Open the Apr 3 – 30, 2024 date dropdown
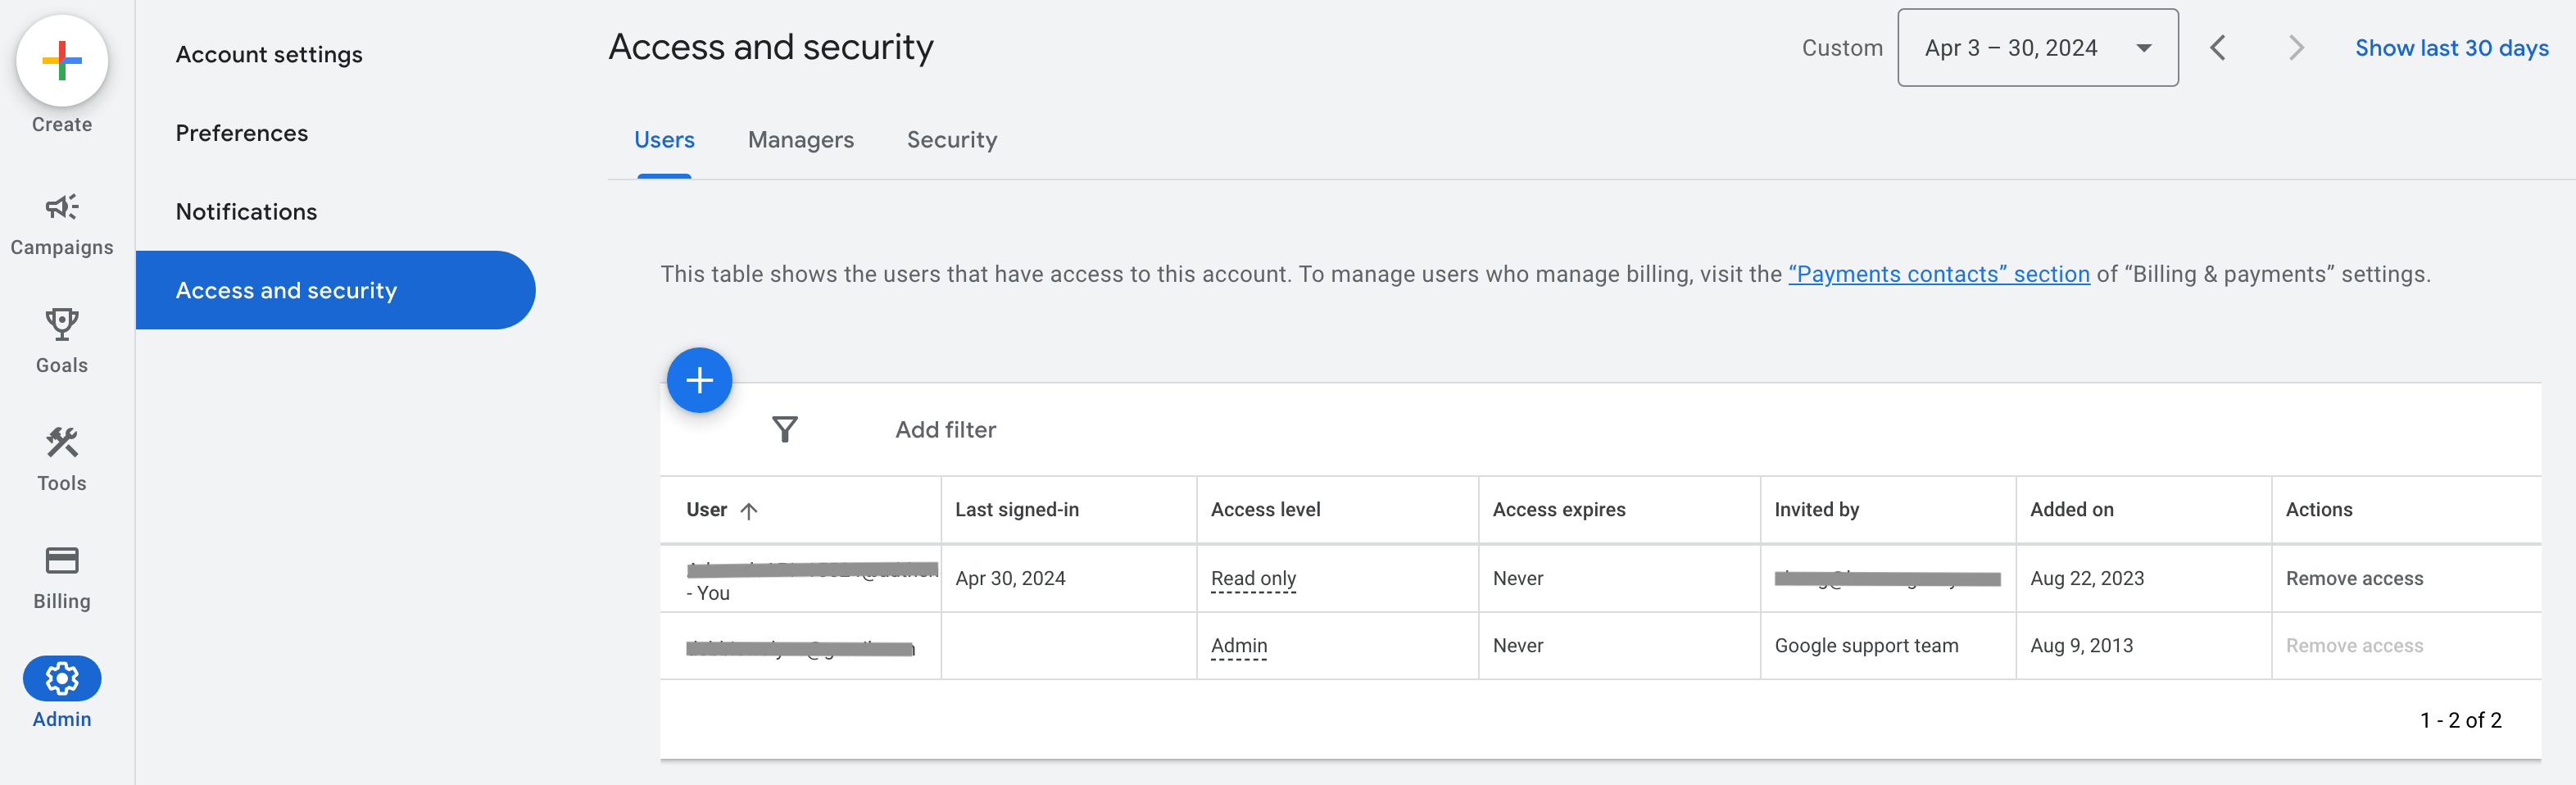The image size is (2576, 785). pyautogui.click(x=2037, y=48)
